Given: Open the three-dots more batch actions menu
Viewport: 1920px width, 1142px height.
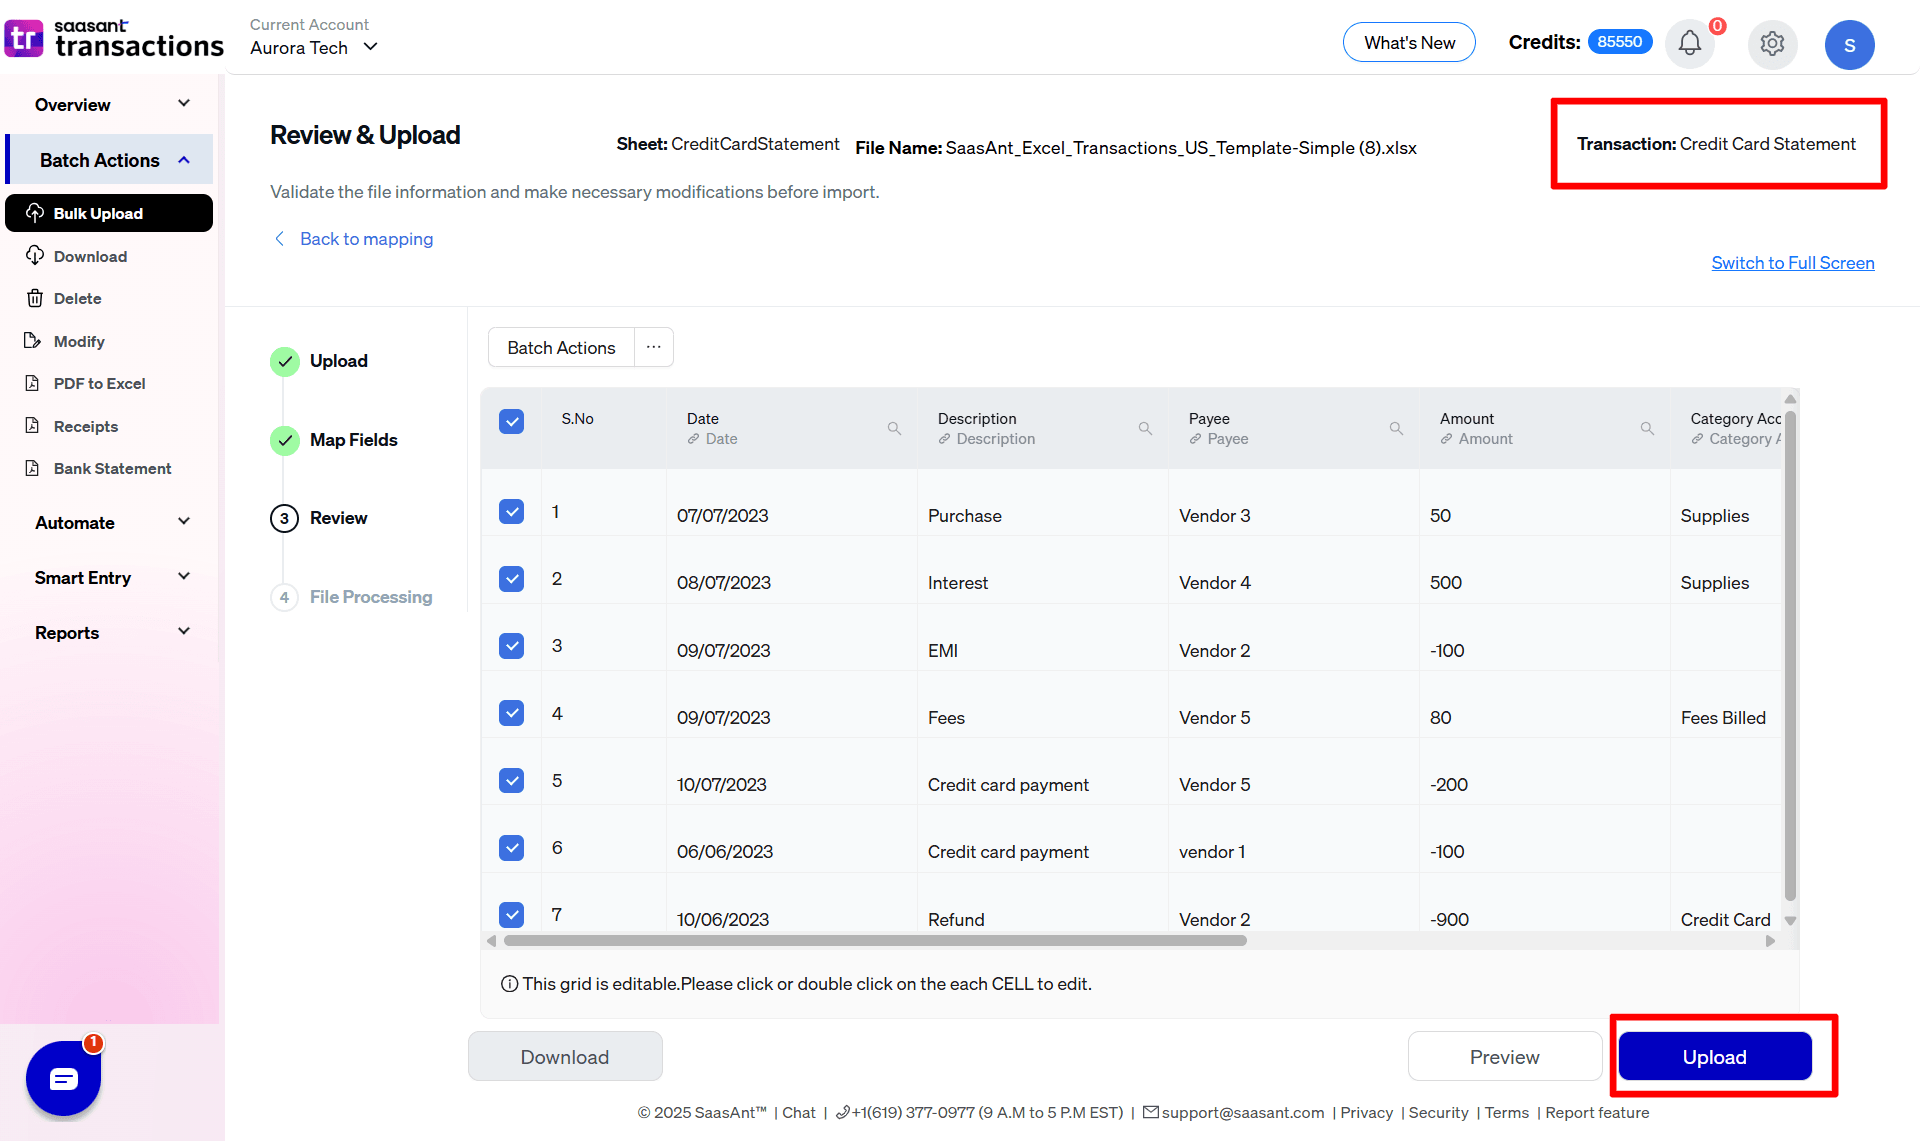Looking at the screenshot, I should coord(653,347).
